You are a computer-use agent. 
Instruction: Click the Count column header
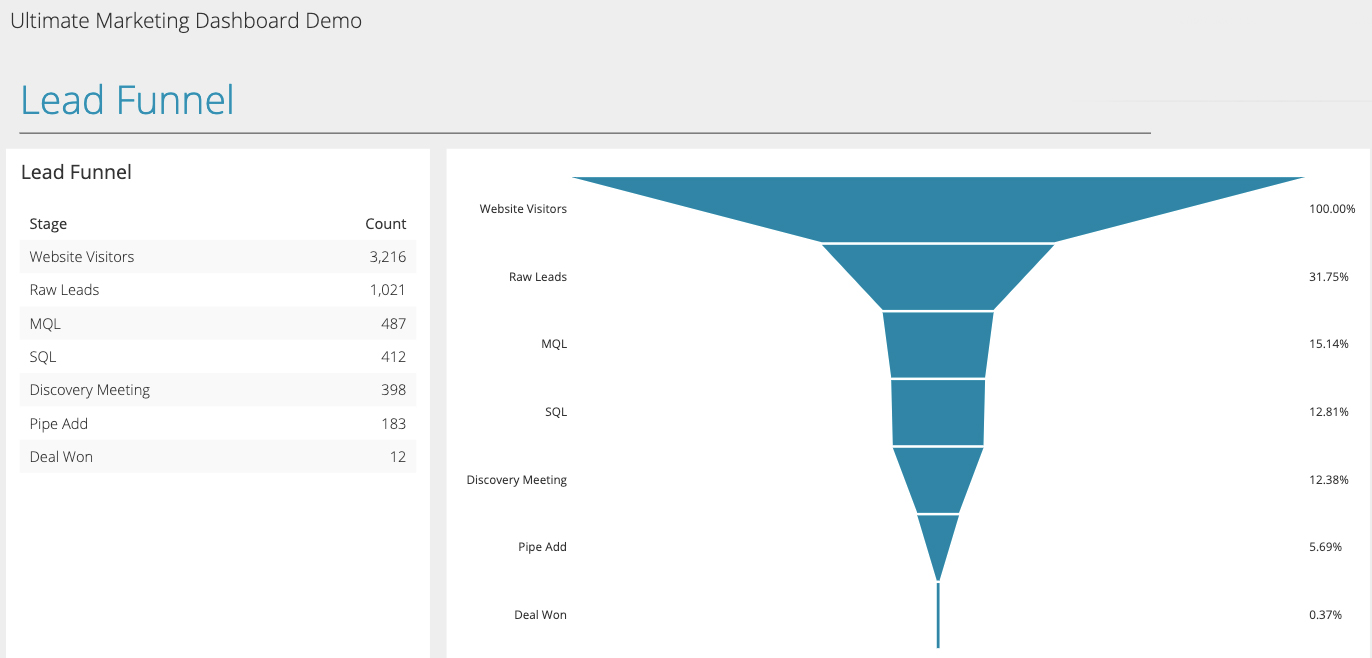click(386, 224)
